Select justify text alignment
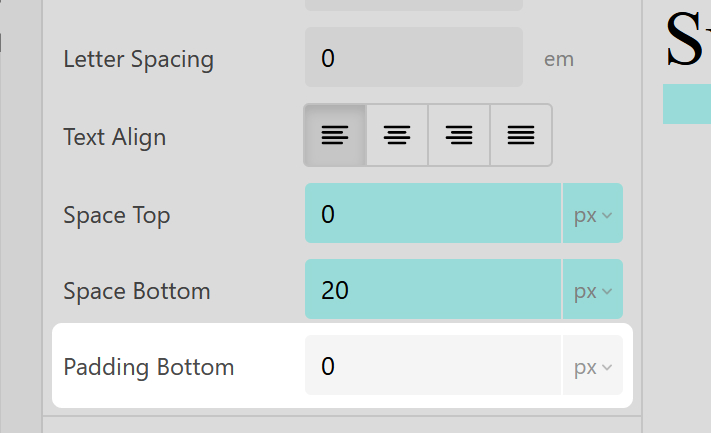 [521, 135]
